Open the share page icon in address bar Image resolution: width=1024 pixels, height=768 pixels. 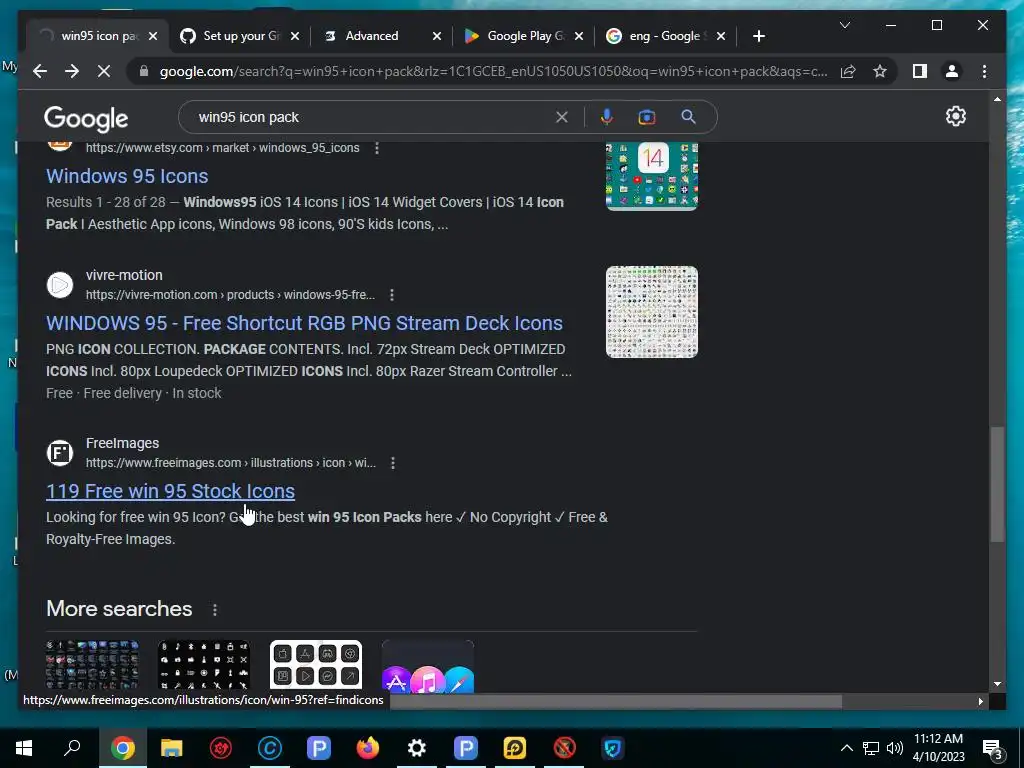[848, 71]
